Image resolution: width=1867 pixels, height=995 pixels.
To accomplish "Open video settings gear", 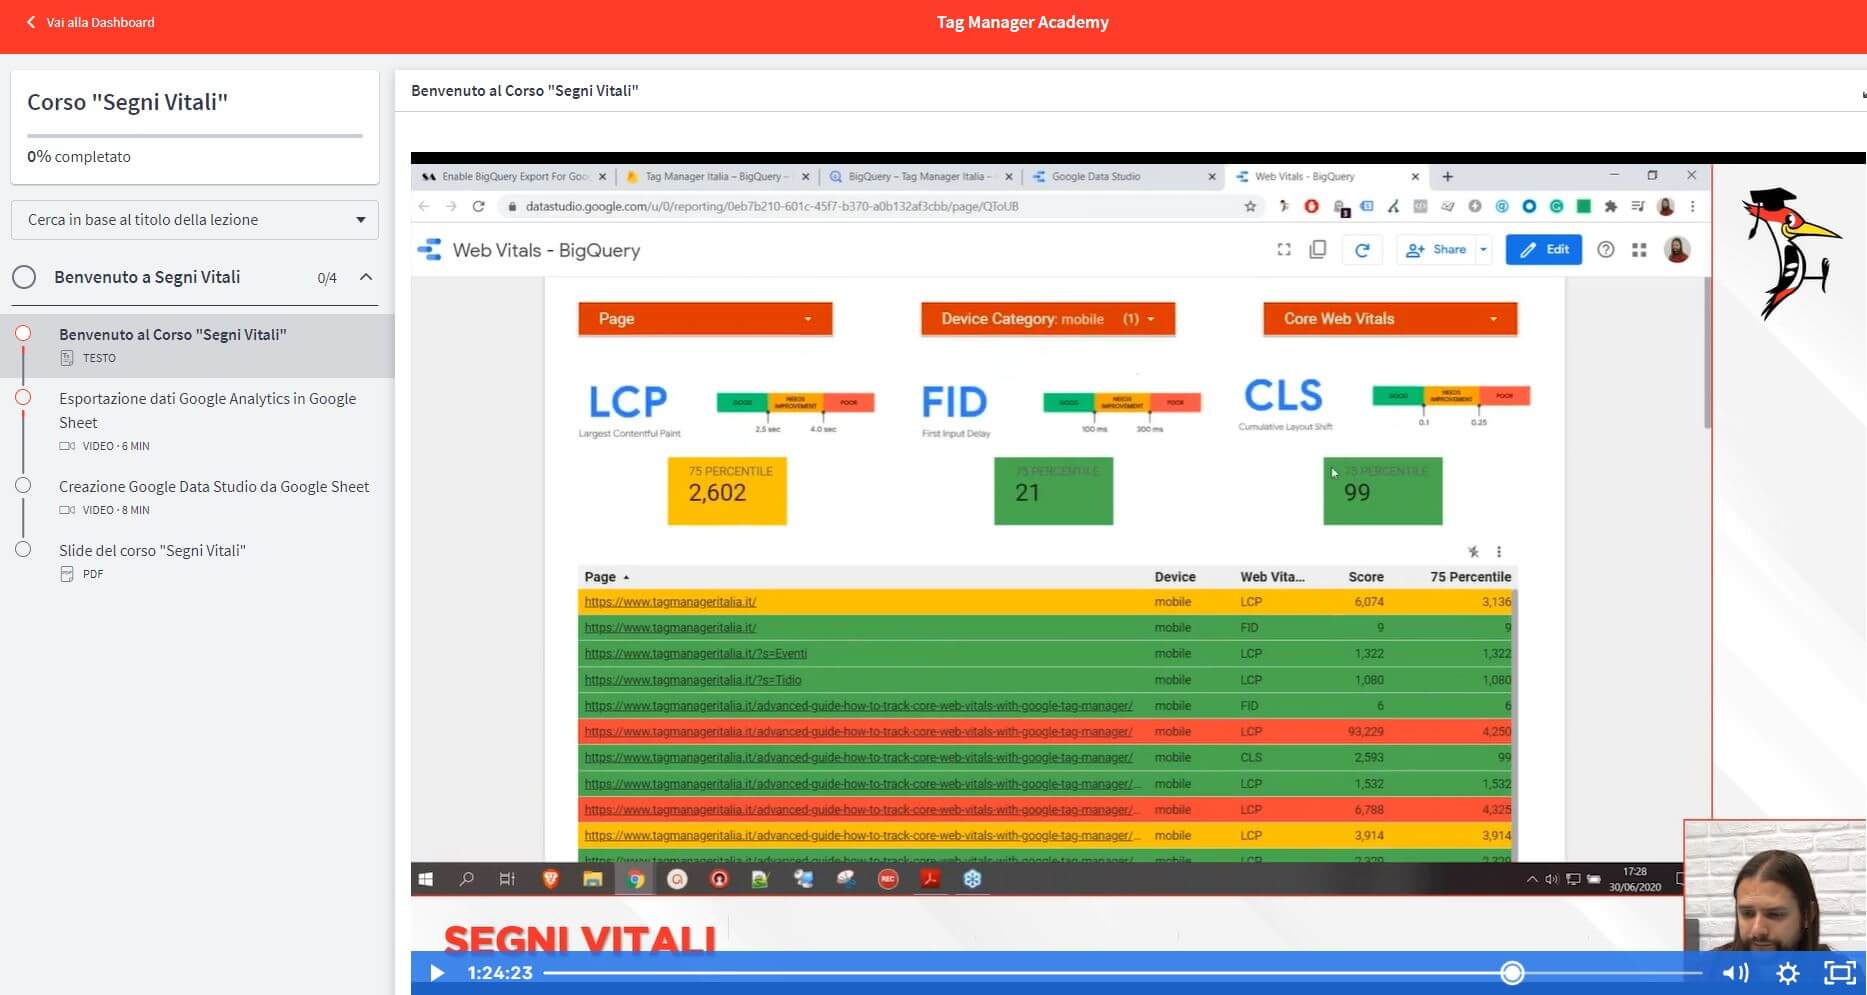I will (x=1788, y=973).
